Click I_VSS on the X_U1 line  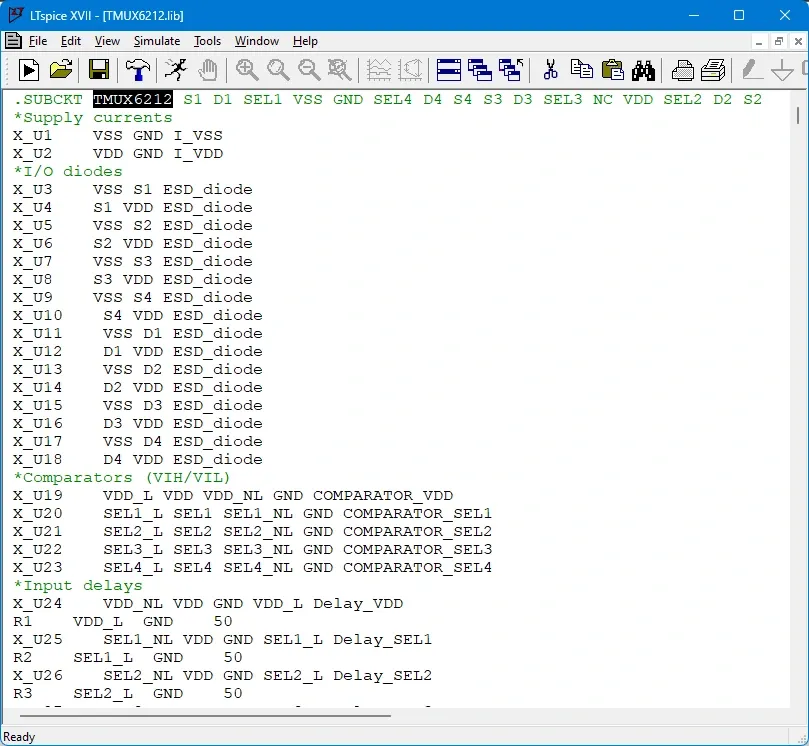198,136
